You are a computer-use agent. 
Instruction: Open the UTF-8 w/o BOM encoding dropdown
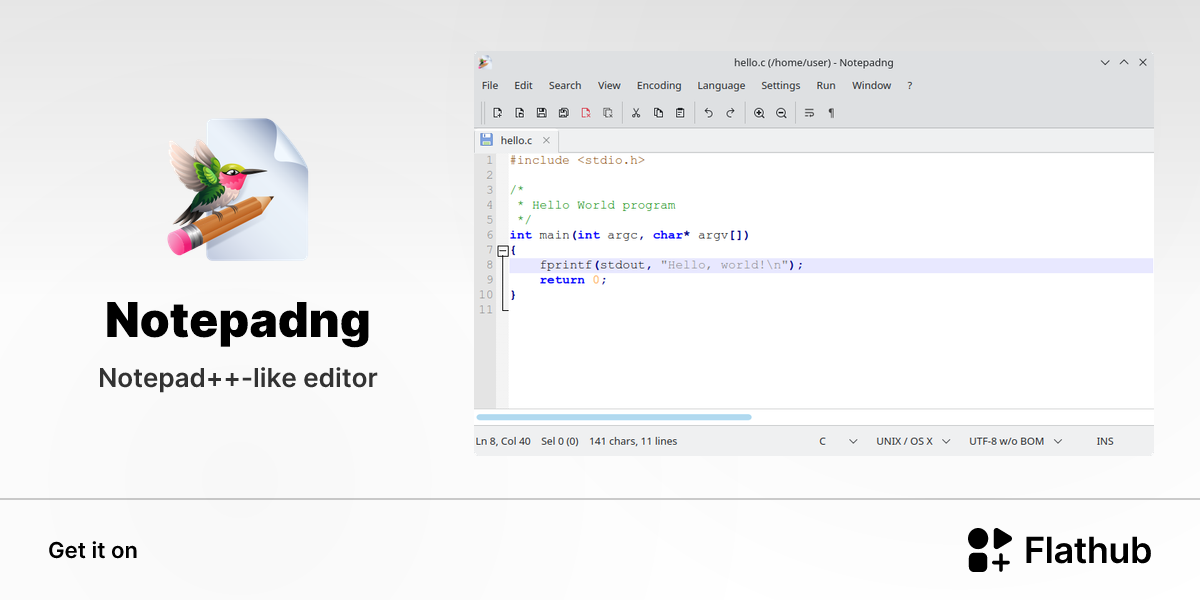point(1015,441)
